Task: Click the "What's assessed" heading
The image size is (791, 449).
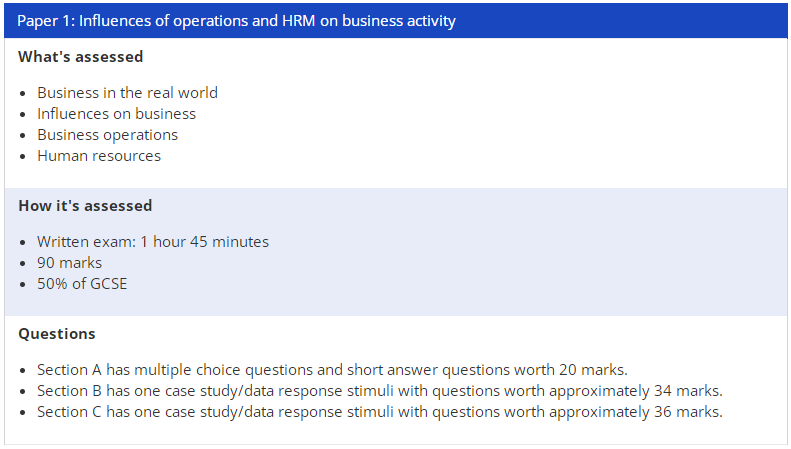Action: tap(80, 57)
